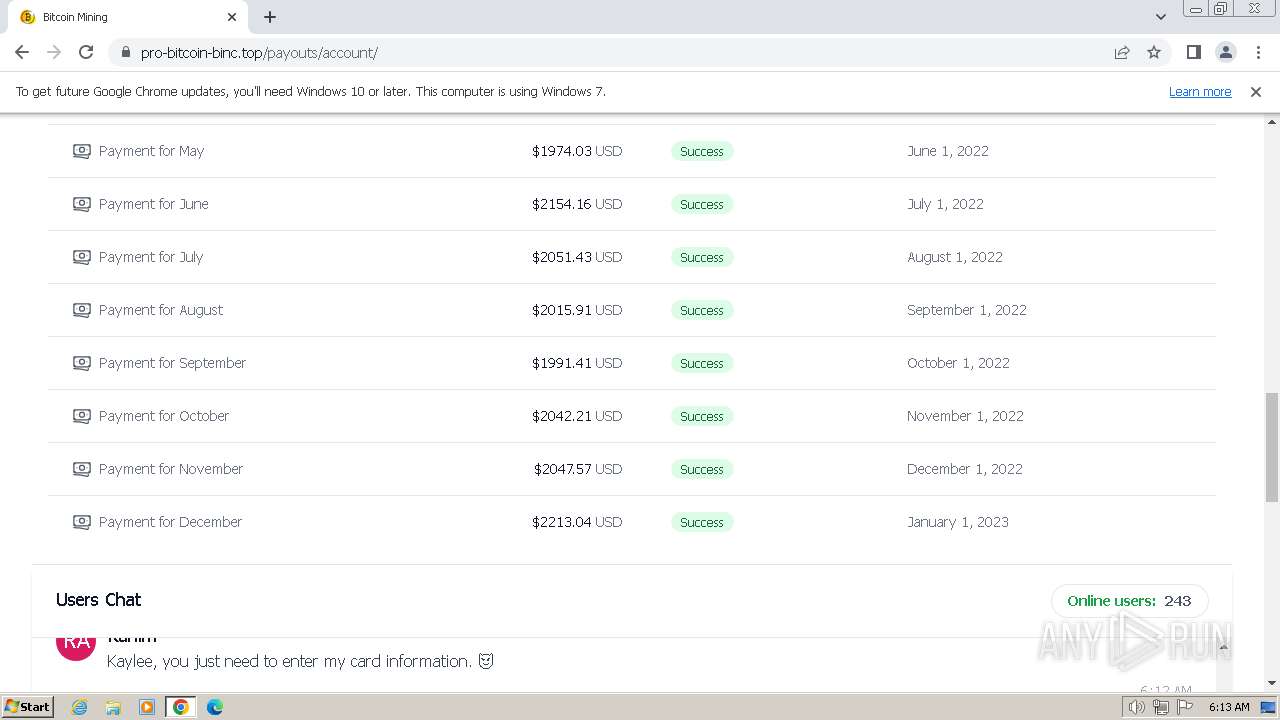Image resolution: width=1280 pixels, height=720 pixels.
Task: Click the payment icon beside Payment for October
Action: (82, 416)
